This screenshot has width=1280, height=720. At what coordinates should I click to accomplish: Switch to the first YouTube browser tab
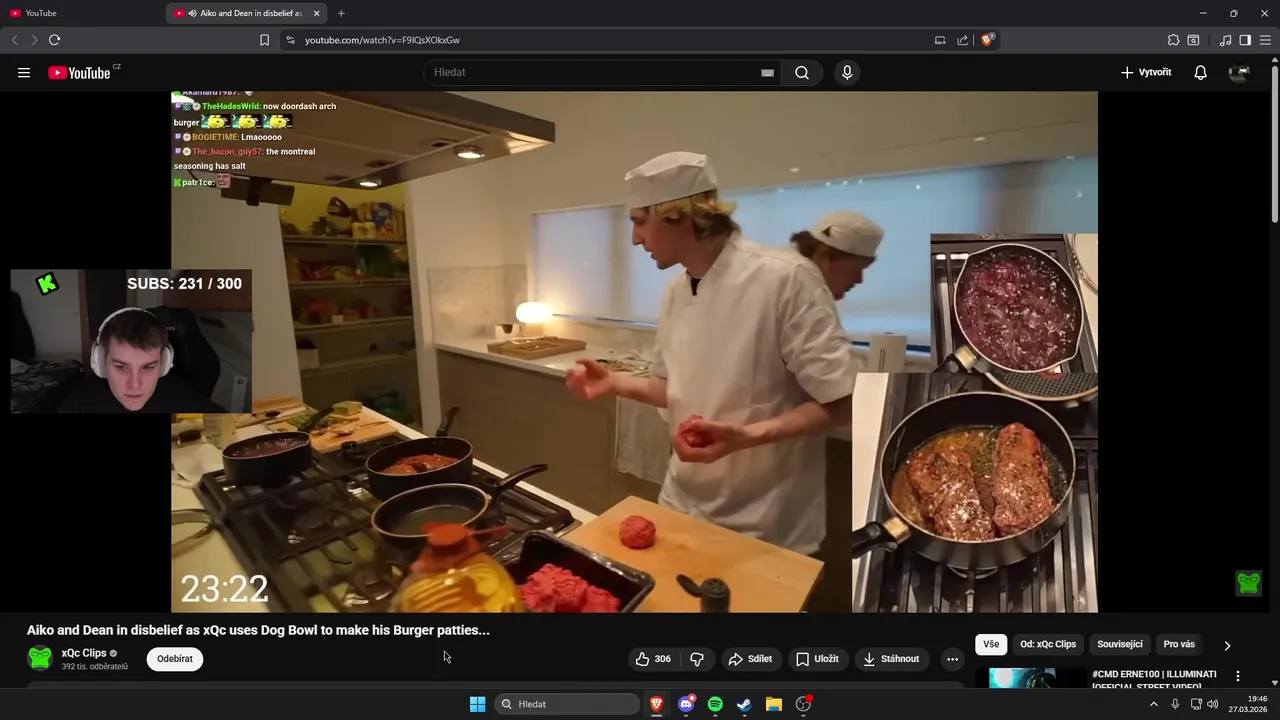pos(83,13)
